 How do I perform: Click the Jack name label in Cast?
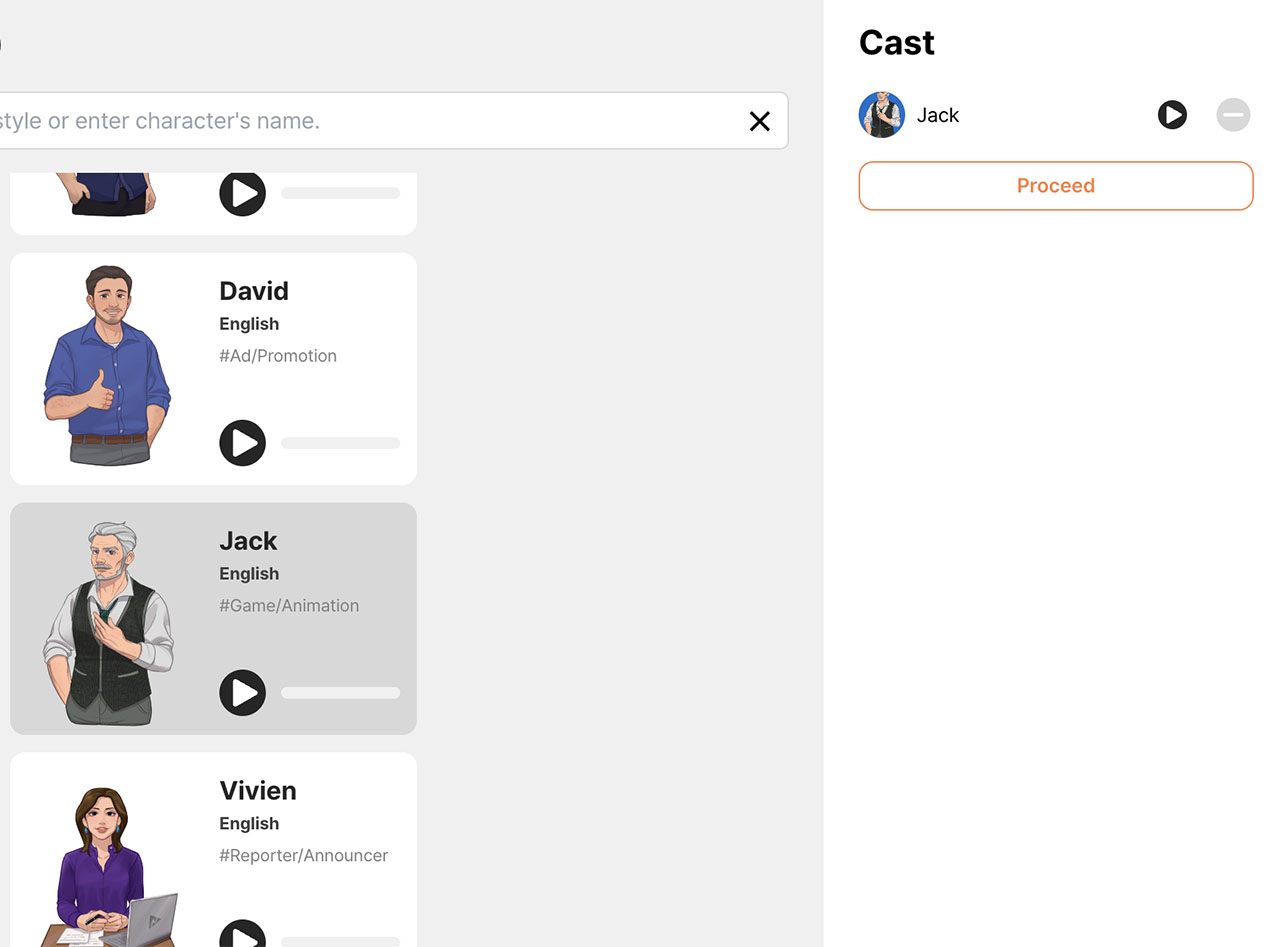point(937,115)
